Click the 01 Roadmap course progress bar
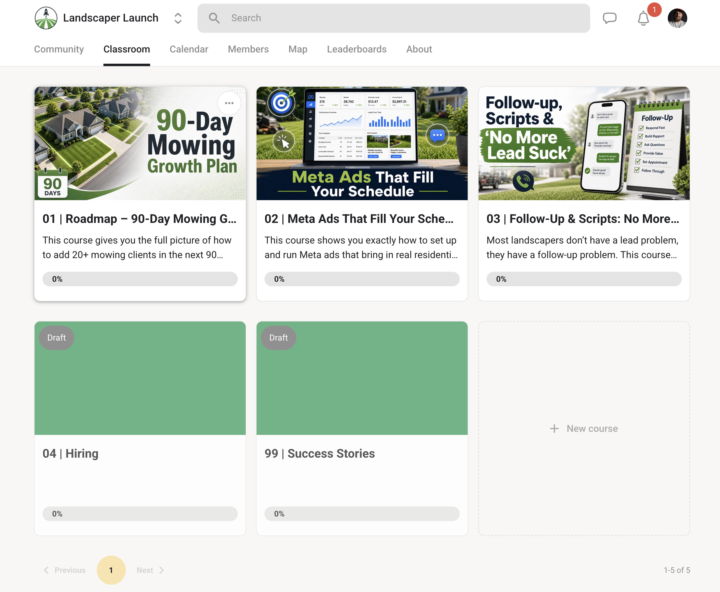Image resolution: width=720 pixels, height=592 pixels. pos(140,279)
